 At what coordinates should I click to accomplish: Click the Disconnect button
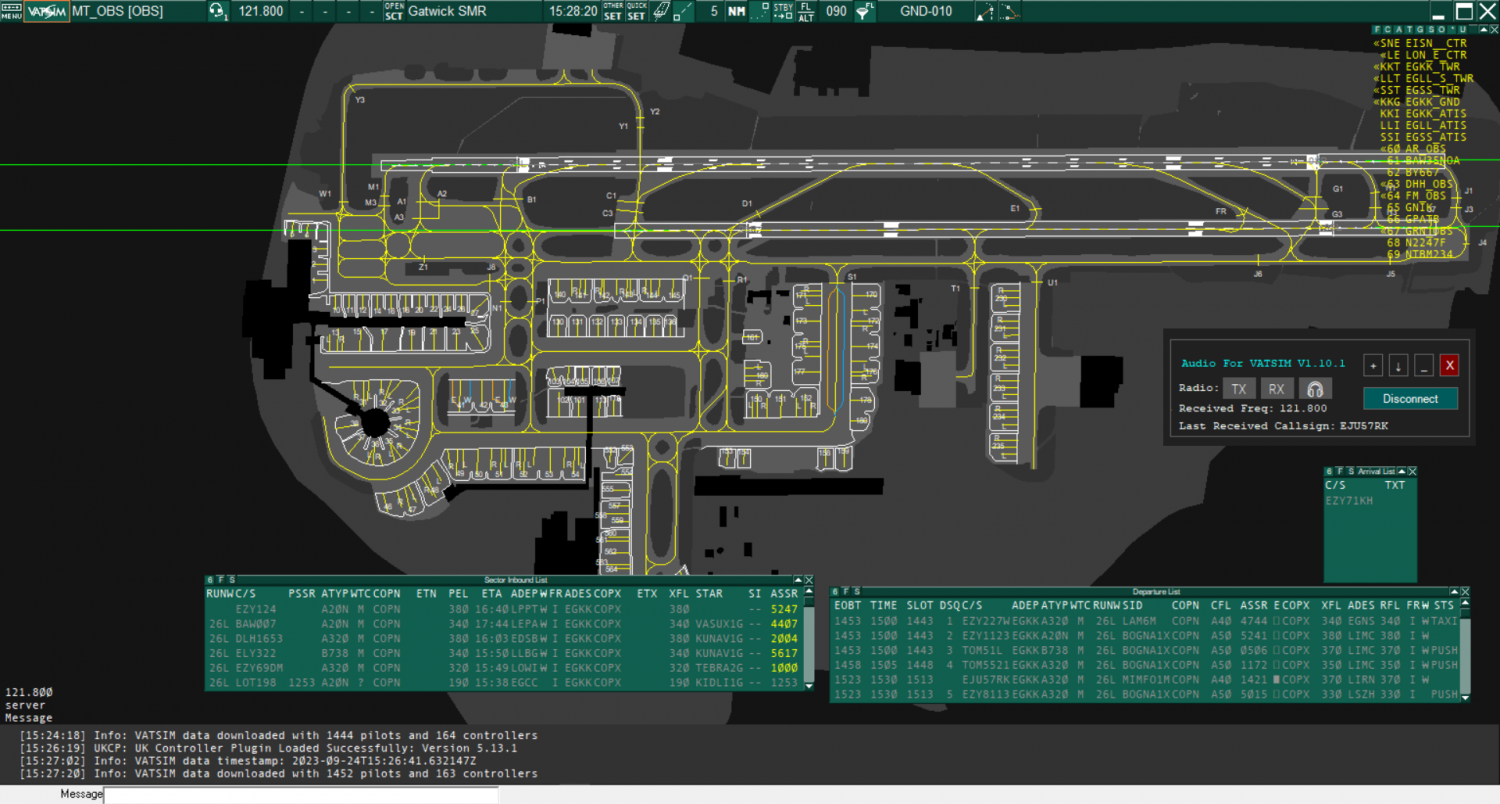pos(1410,398)
